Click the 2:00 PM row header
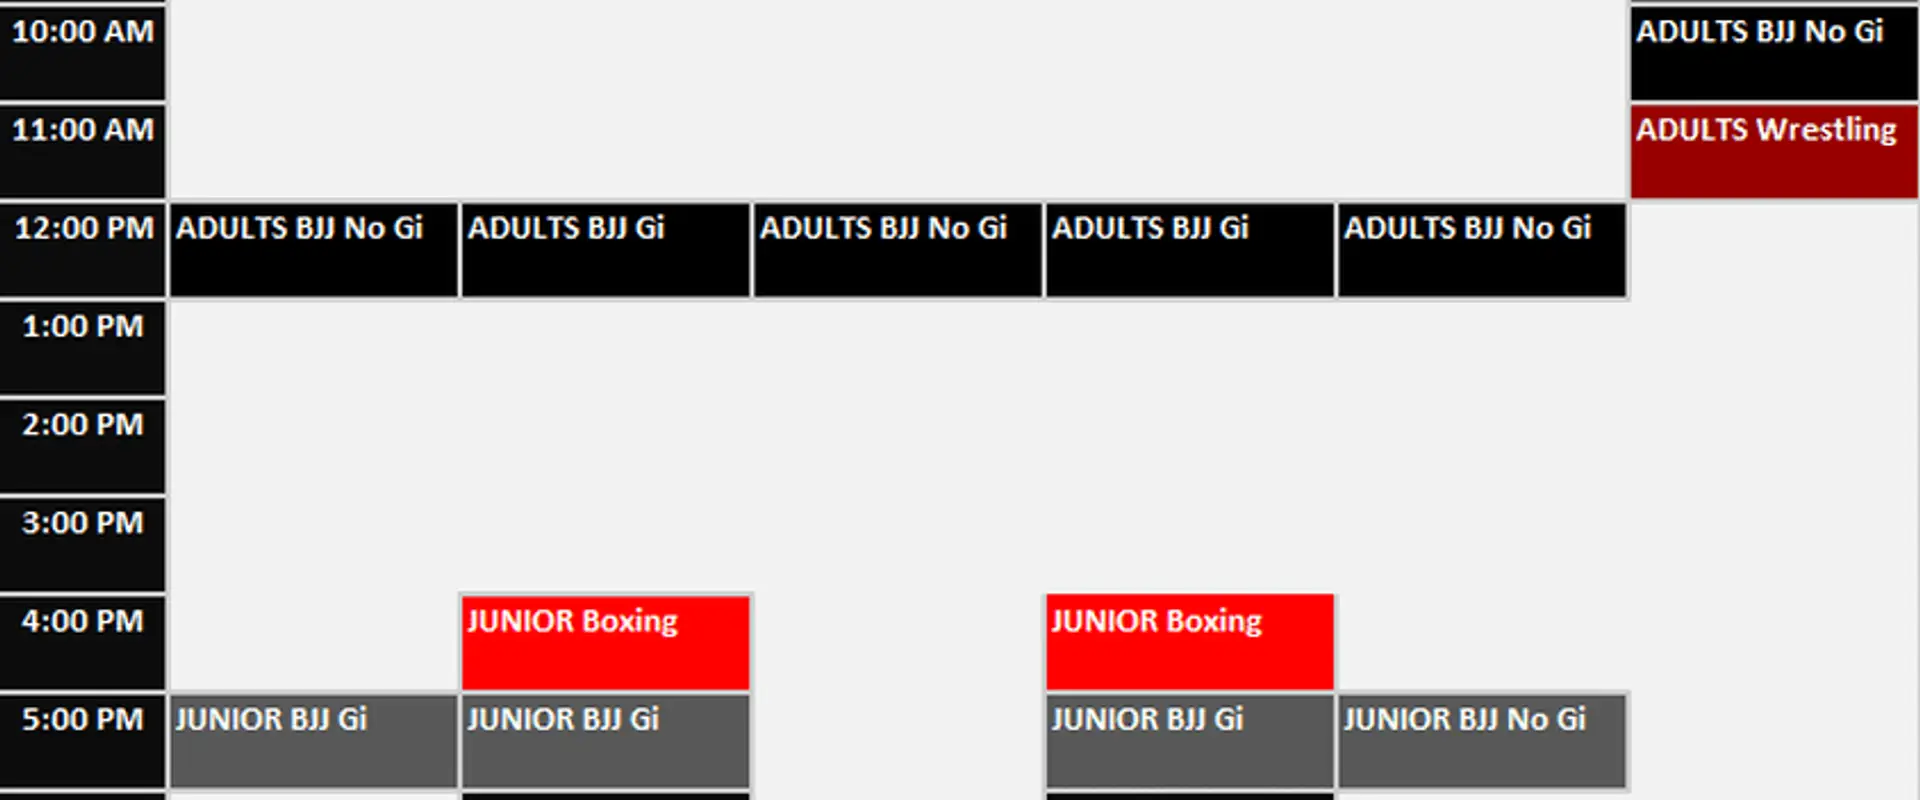1920x800 pixels. [x=83, y=444]
